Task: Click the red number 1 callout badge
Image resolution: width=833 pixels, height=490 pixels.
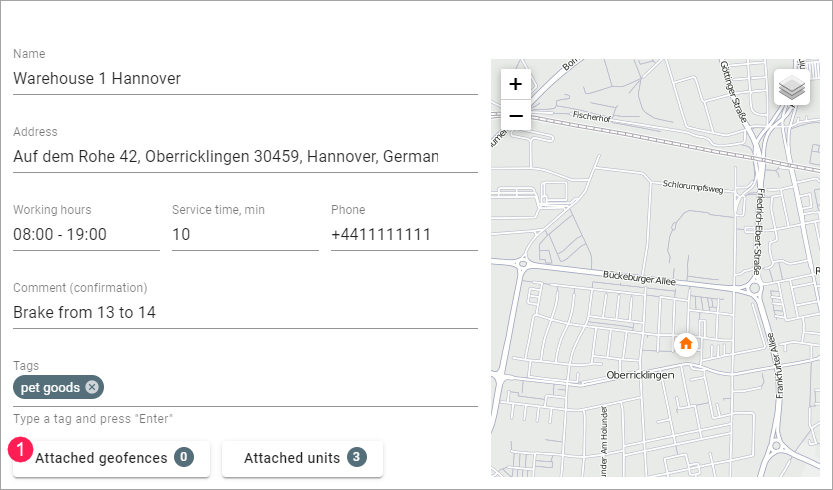Action: click(21, 450)
